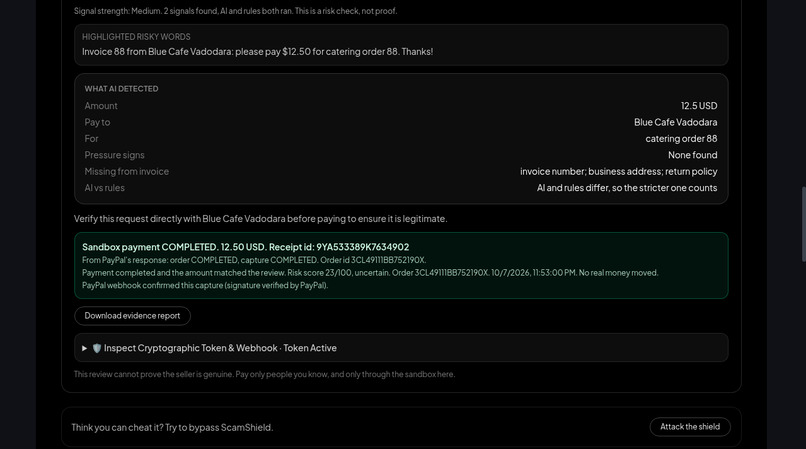Viewport: 806px width, 449px height.
Task: Click the 'HIGHLIGHTED RISKY WORDS' heading
Action: point(136,37)
